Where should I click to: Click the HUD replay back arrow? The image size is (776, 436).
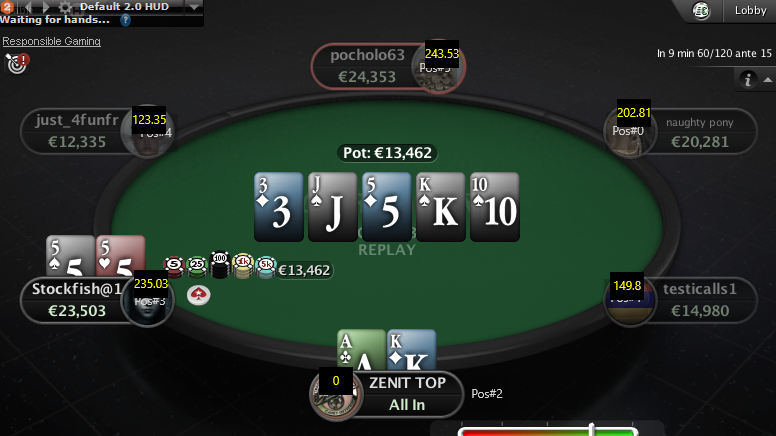click(x=29, y=7)
